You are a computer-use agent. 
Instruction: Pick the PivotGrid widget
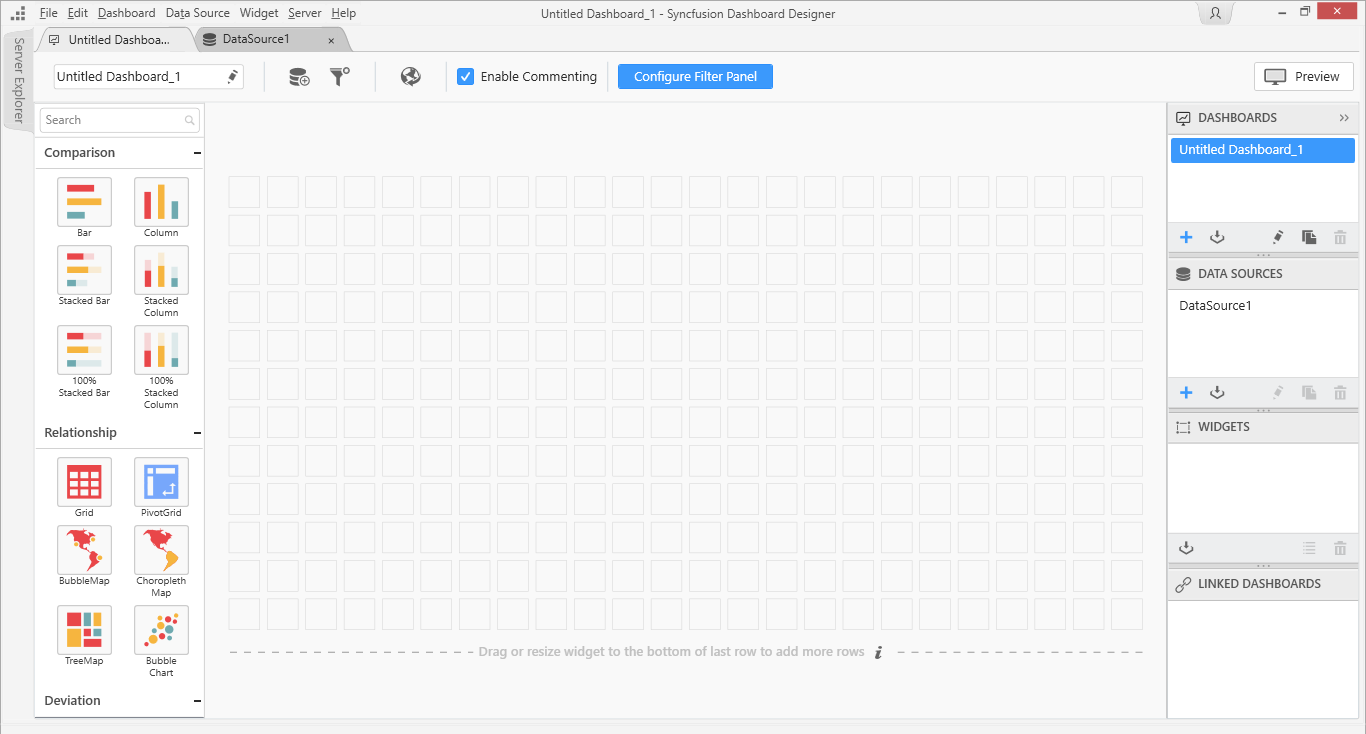coord(161,482)
